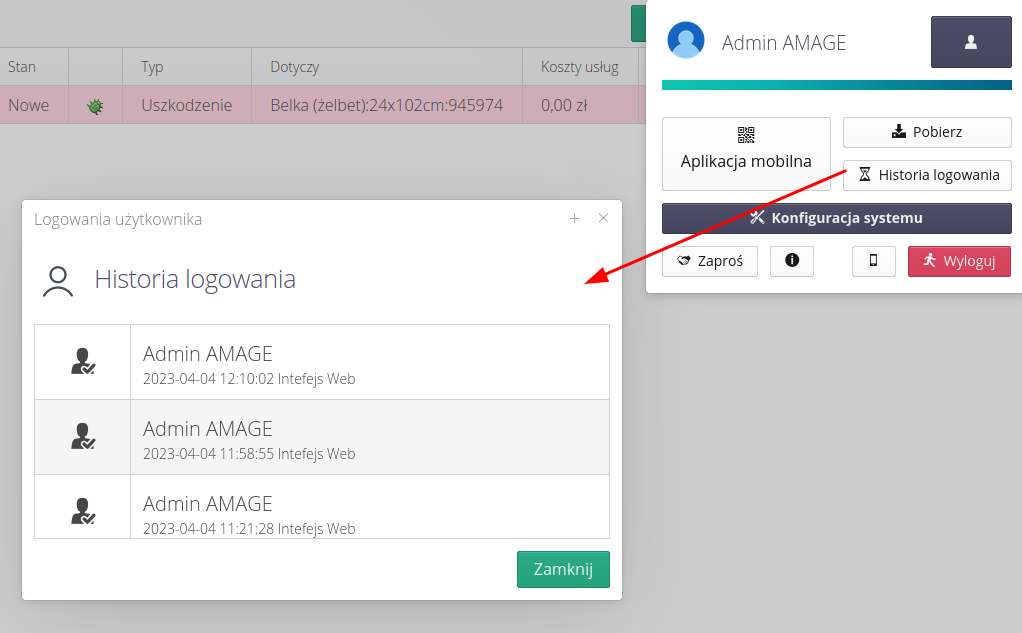Select login entry from 12:10:02

[369, 363]
